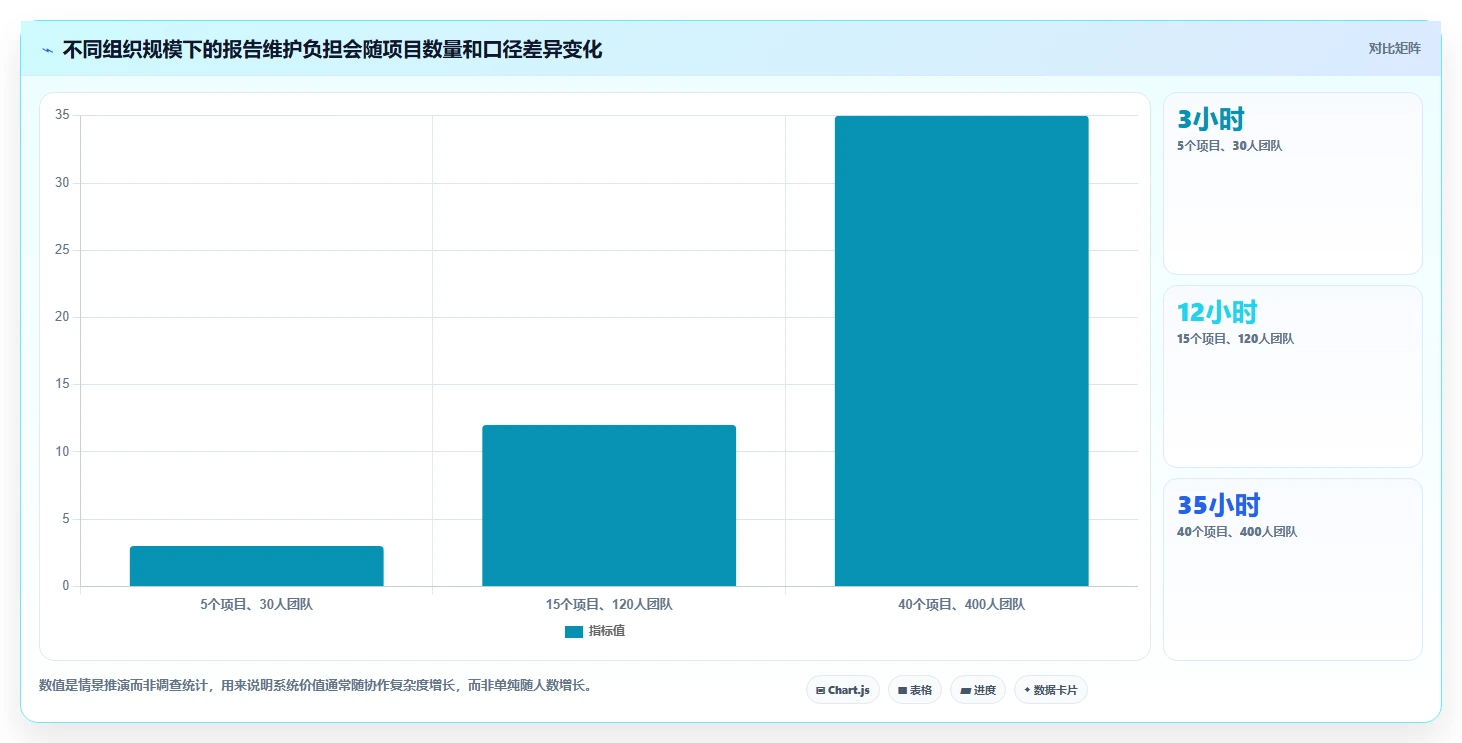Image resolution: width=1462 pixels, height=743 pixels.
Task: Click x-axis label 40个项目、400人团队
Action: (x=962, y=605)
